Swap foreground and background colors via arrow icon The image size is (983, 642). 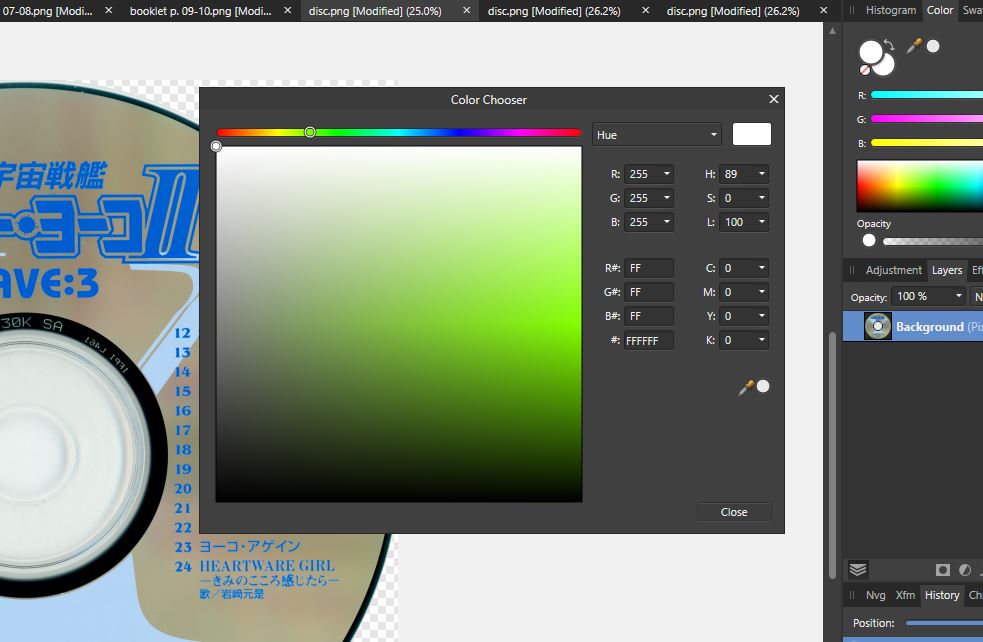(x=889, y=45)
